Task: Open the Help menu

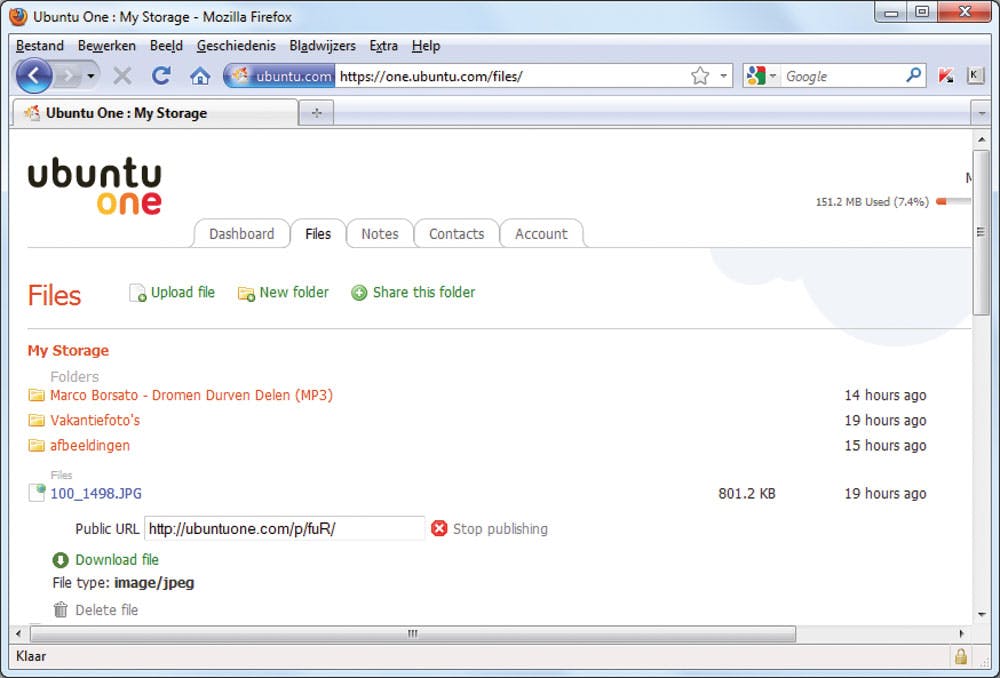Action: [425, 46]
